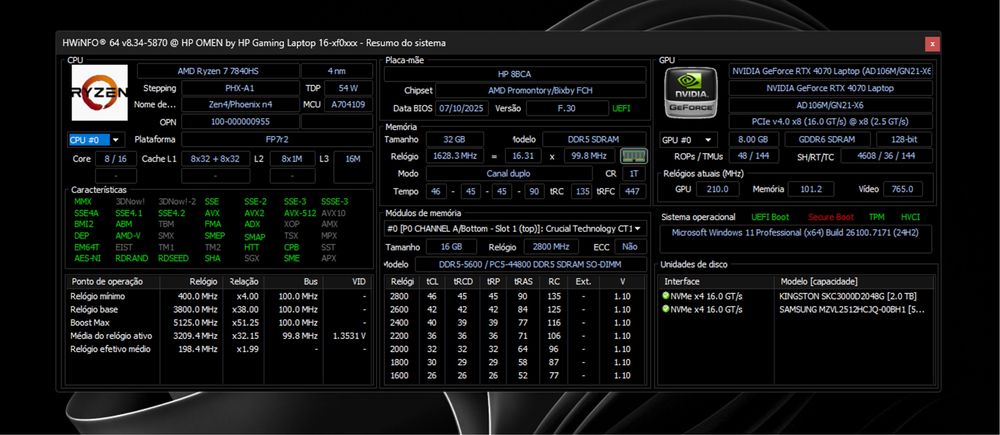Click the 'GDDR6 SDRAM' memory type value
Screen dimensions: 1000x435
(x=827, y=140)
